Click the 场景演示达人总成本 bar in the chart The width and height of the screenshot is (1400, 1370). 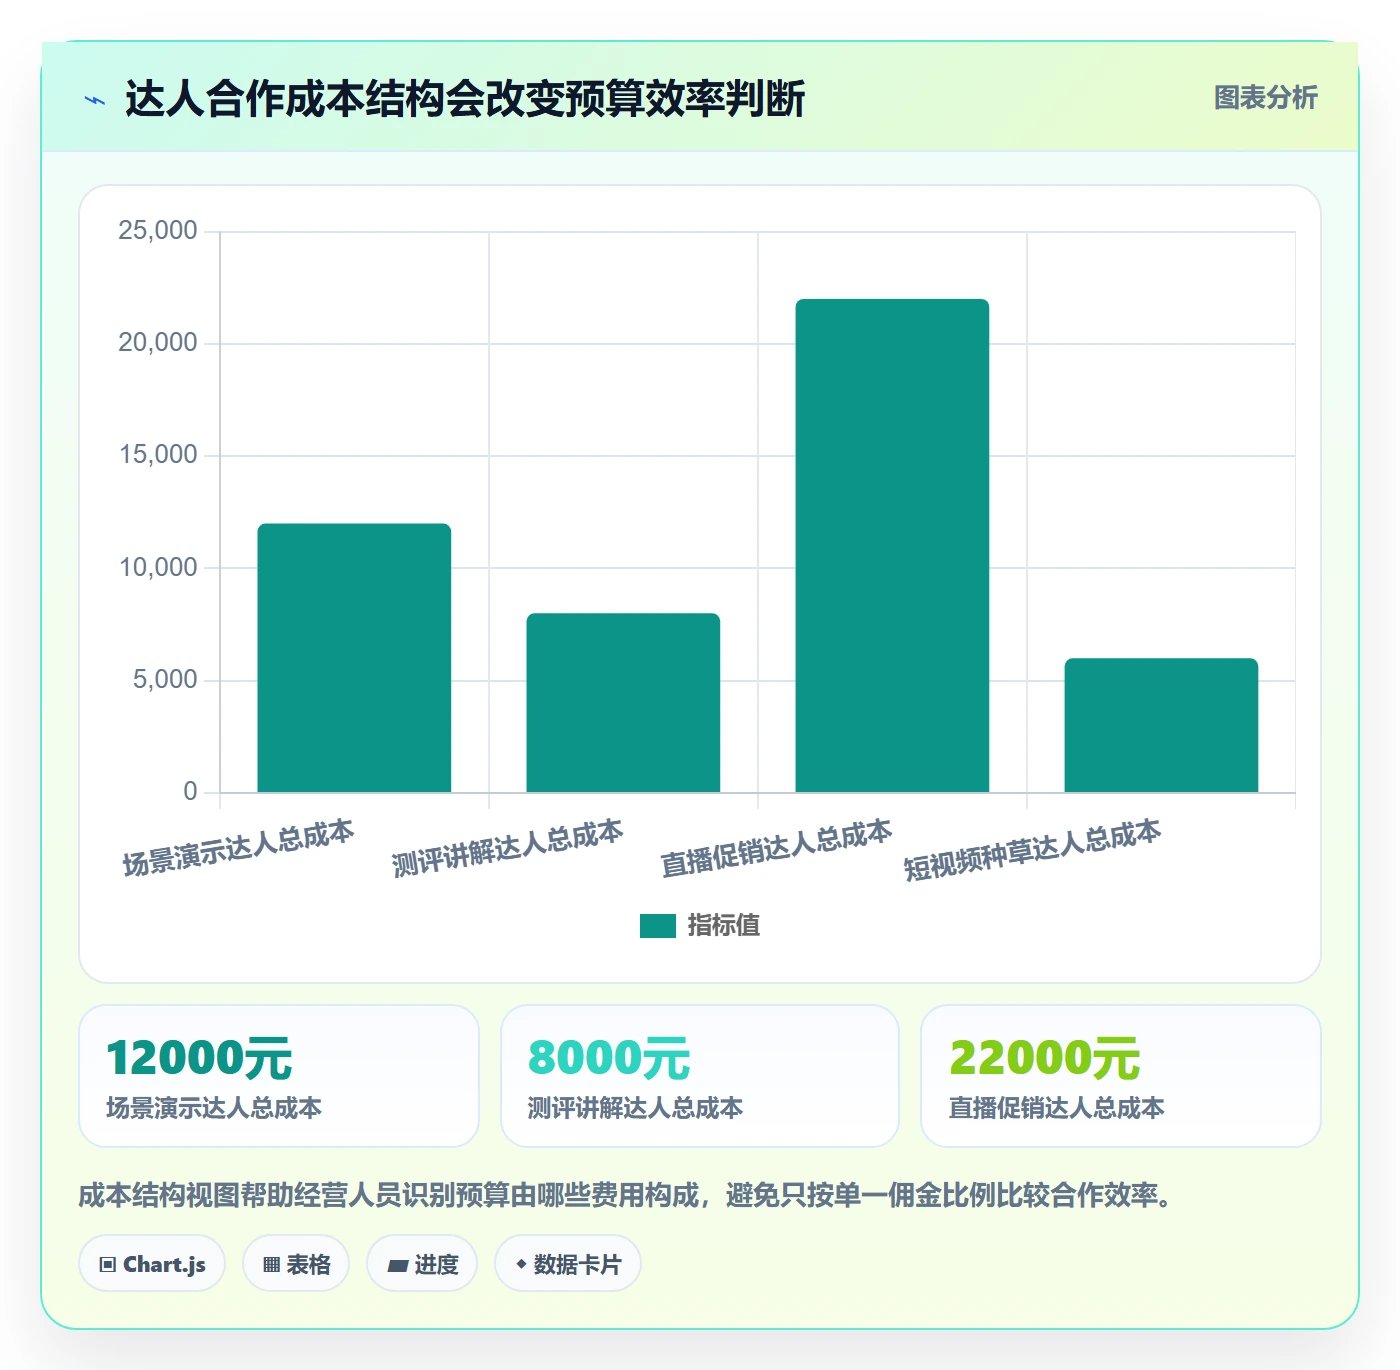point(354,658)
